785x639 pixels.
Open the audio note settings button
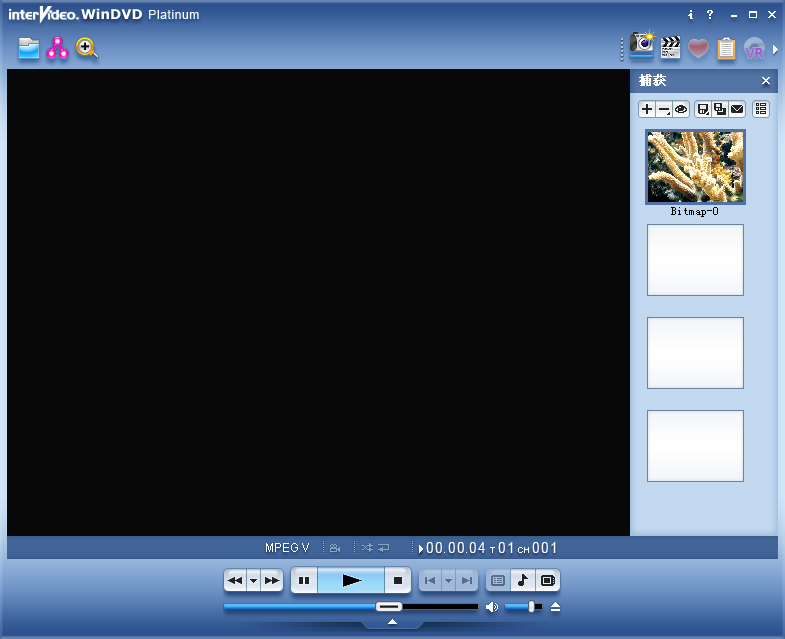[523, 581]
